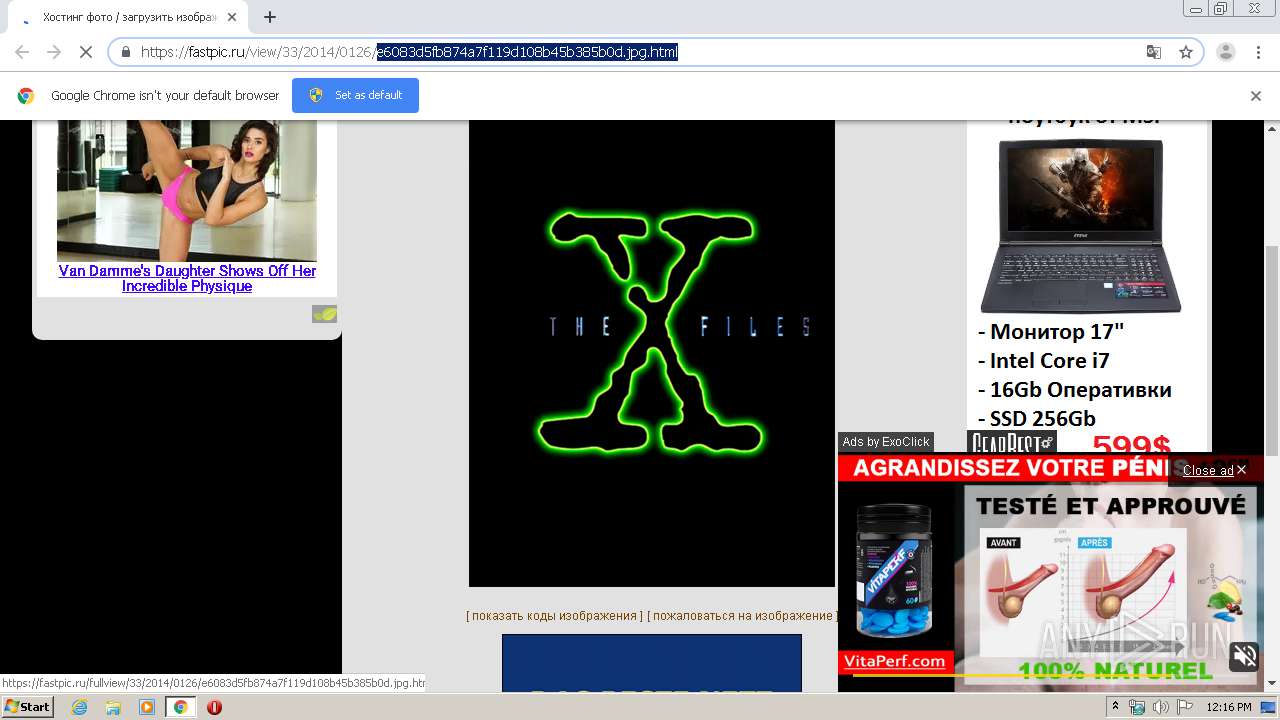The width and height of the screenshot is (1280, 720).
Task: Open Google Translate icon in address bar
Action: [1154, 52]
